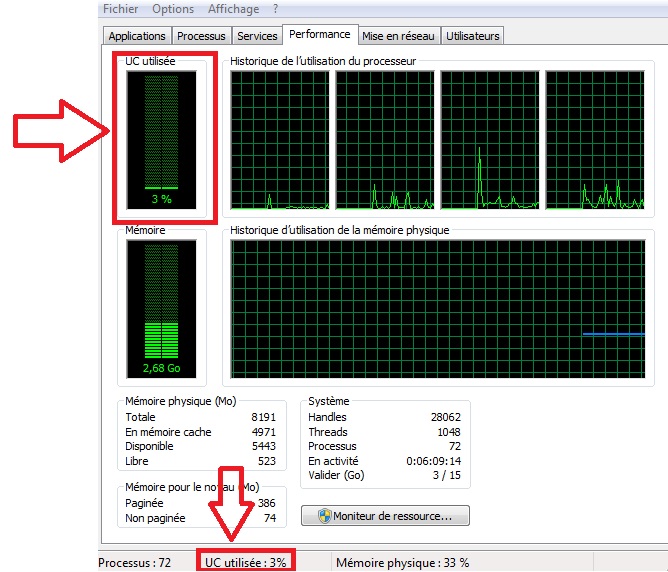Switch to the Mise en réseau tab
Viewport: 668px width, 572px height.
(x=398, y=36)
